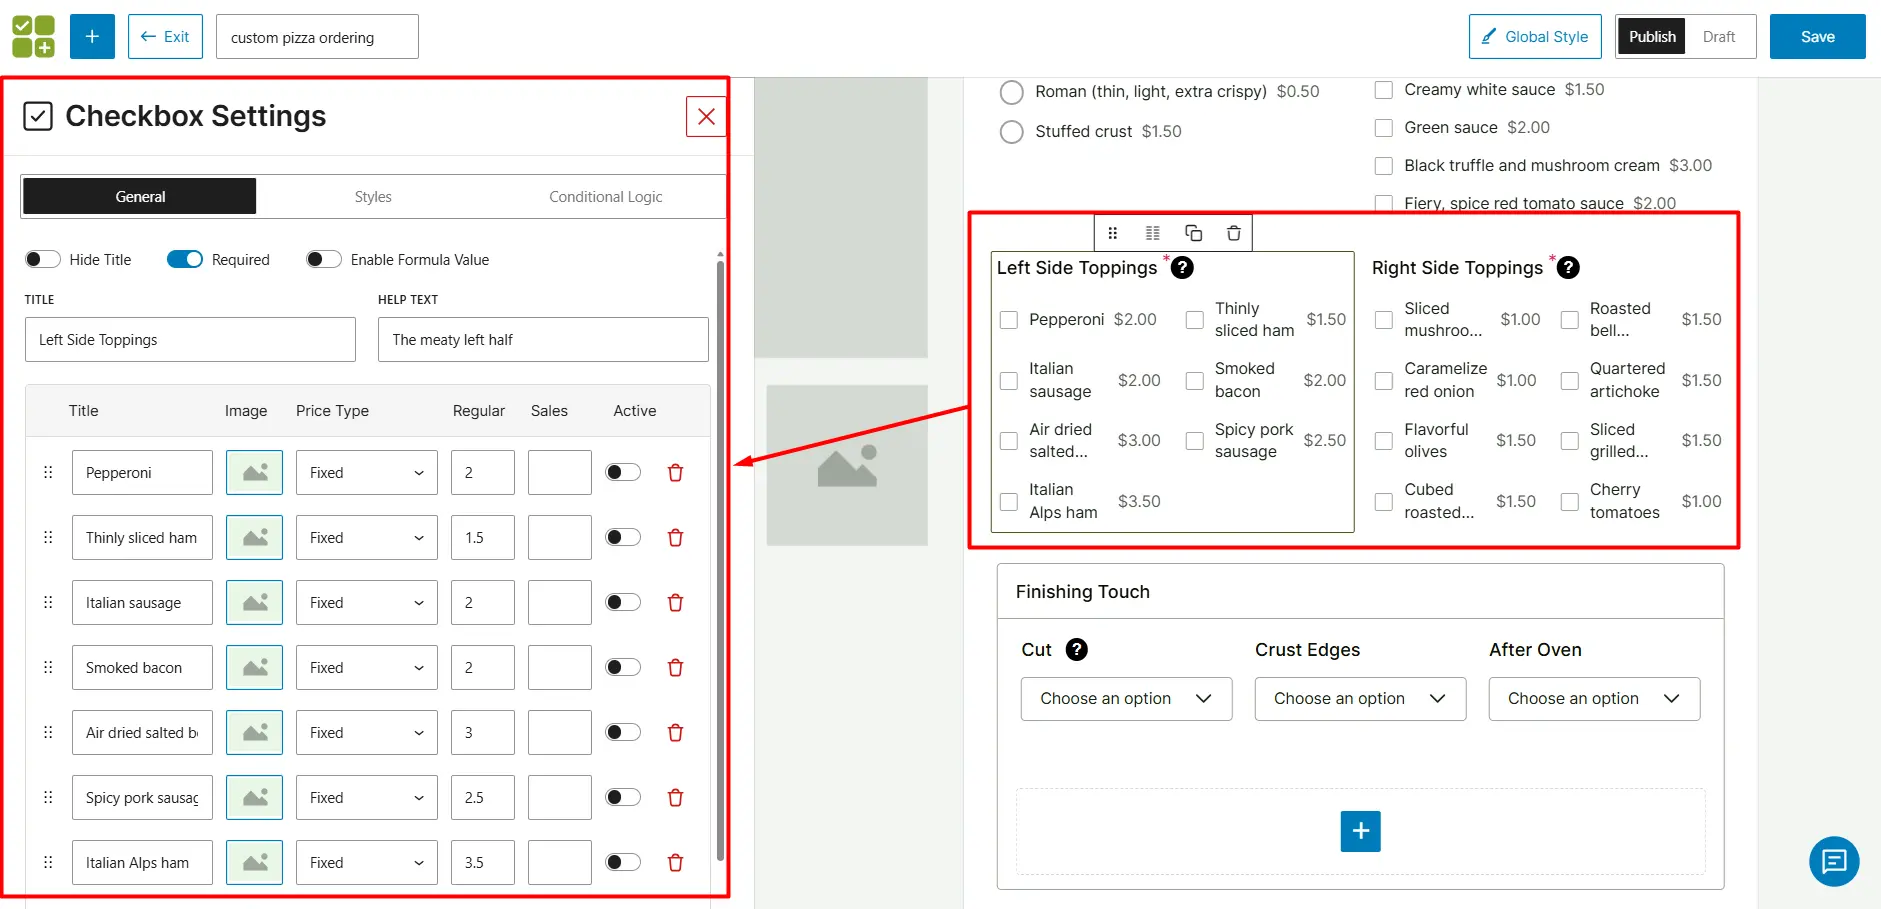The image size is (1881, 909).
Task: Change Pepperoni price type from Fixed
Action: point(365,472)
